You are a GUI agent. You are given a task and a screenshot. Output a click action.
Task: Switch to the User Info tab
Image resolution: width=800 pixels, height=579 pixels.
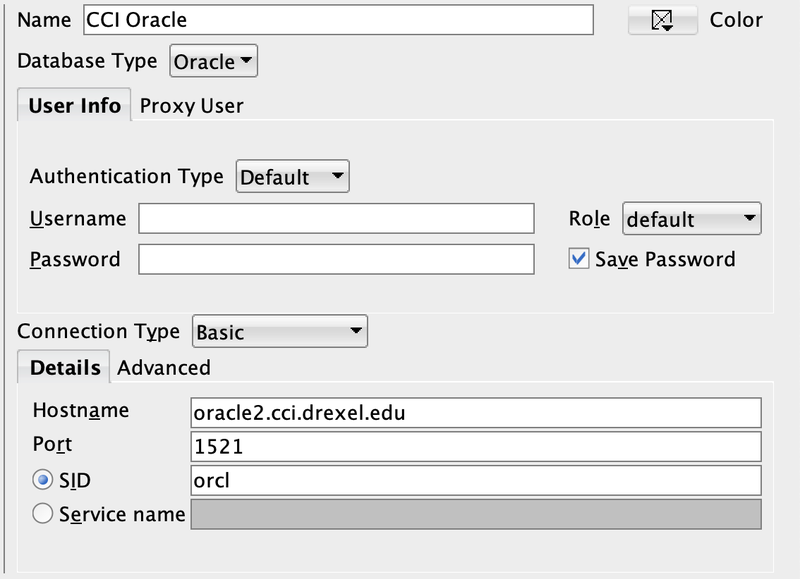tap(74, 105)
